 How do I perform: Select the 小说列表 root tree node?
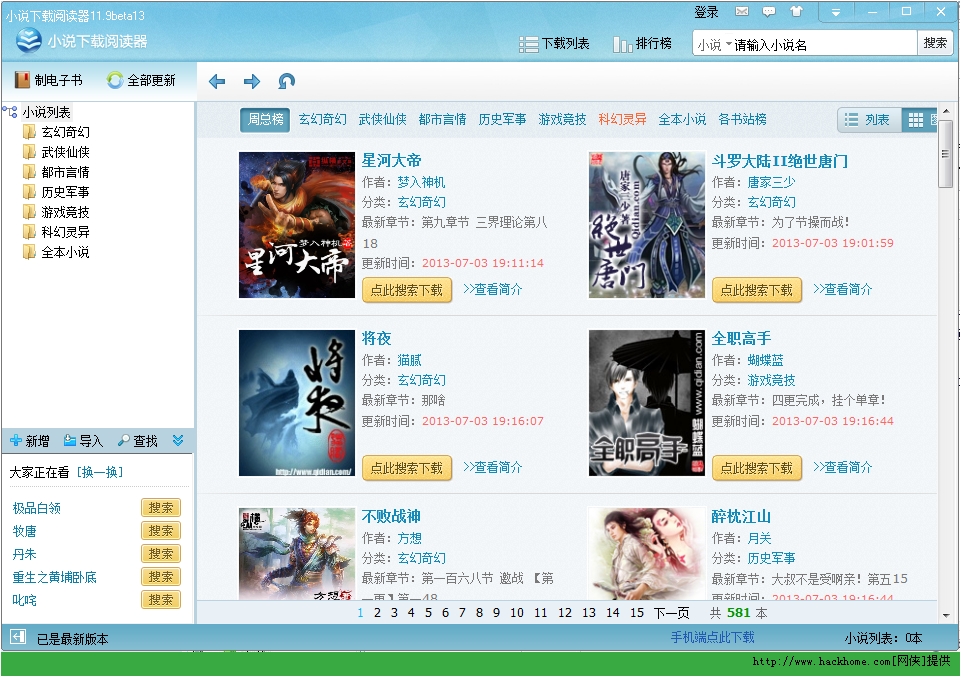click(47, 112)
